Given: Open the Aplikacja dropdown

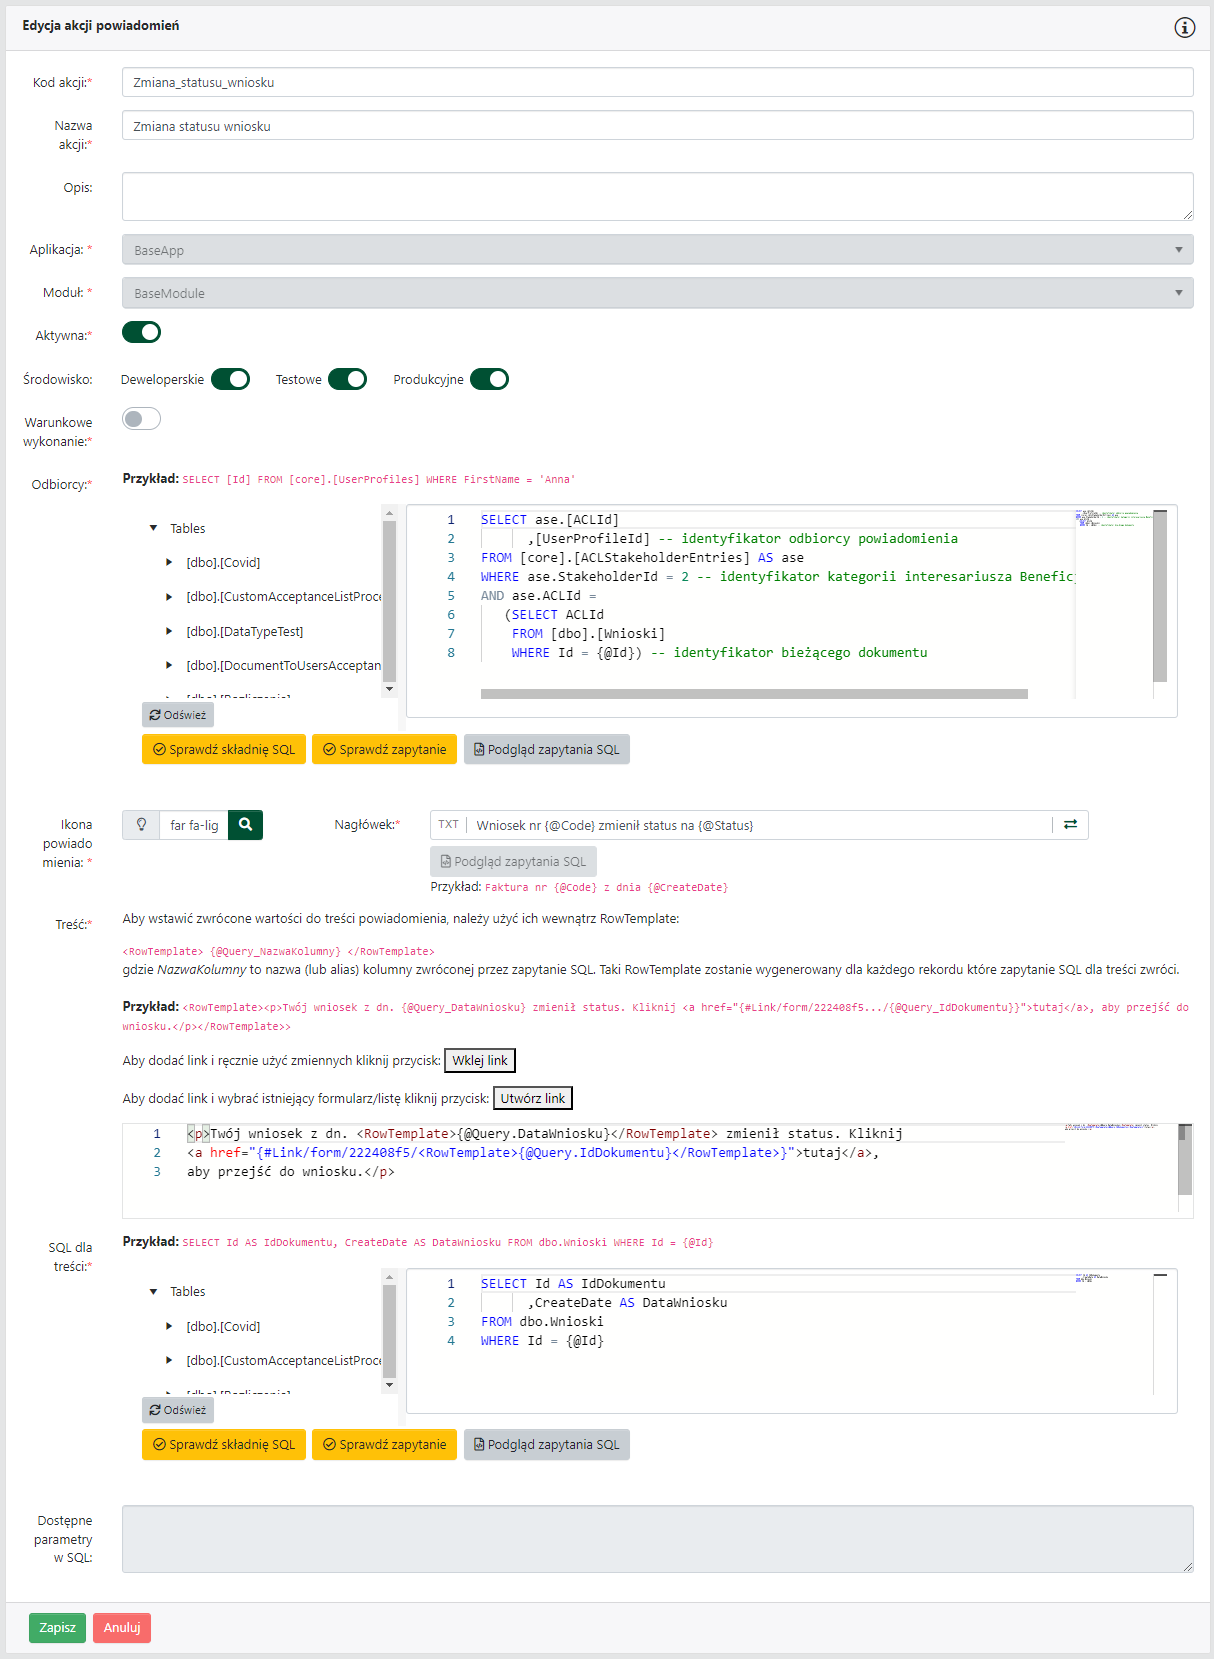Looking at the screenshot, I should click(657, 250).
